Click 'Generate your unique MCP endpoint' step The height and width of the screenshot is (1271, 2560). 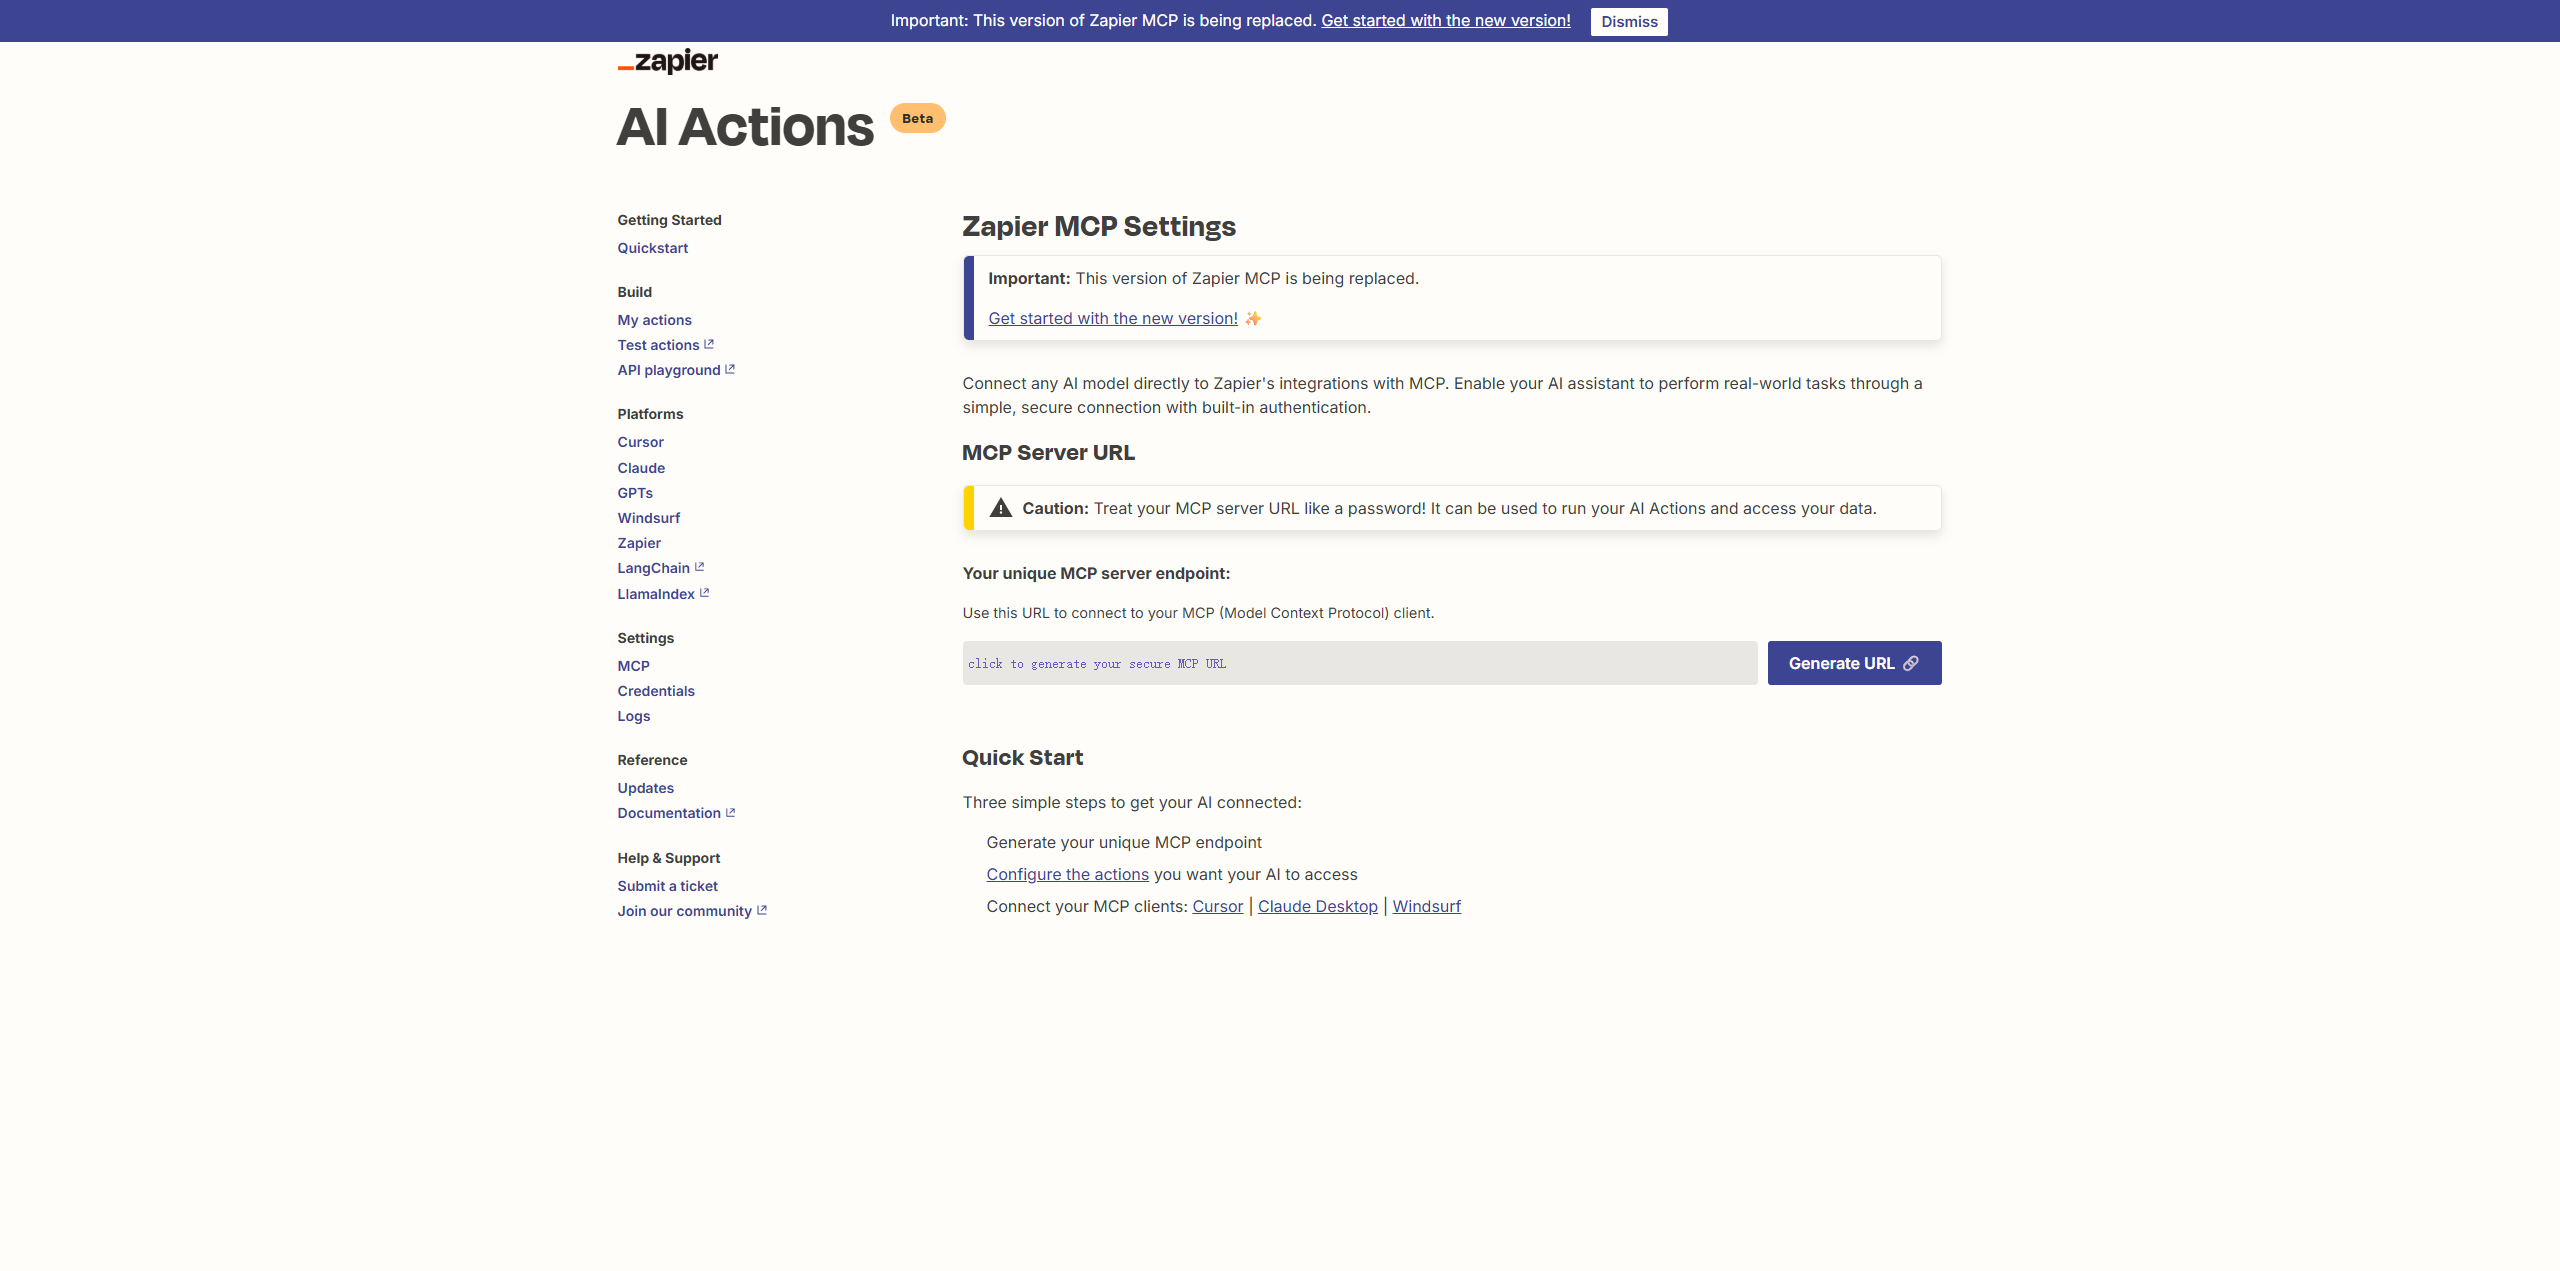(x=1124, y=842)
